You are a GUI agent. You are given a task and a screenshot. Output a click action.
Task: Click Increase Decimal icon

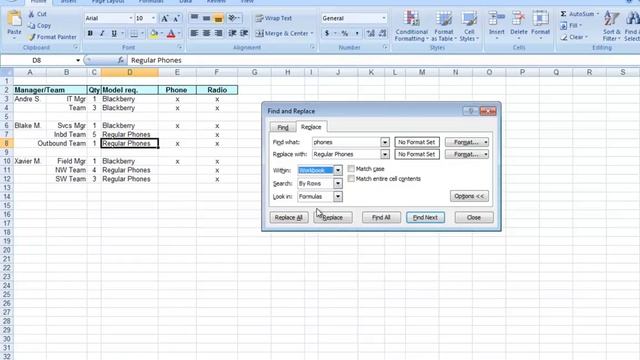pos(371,33)
